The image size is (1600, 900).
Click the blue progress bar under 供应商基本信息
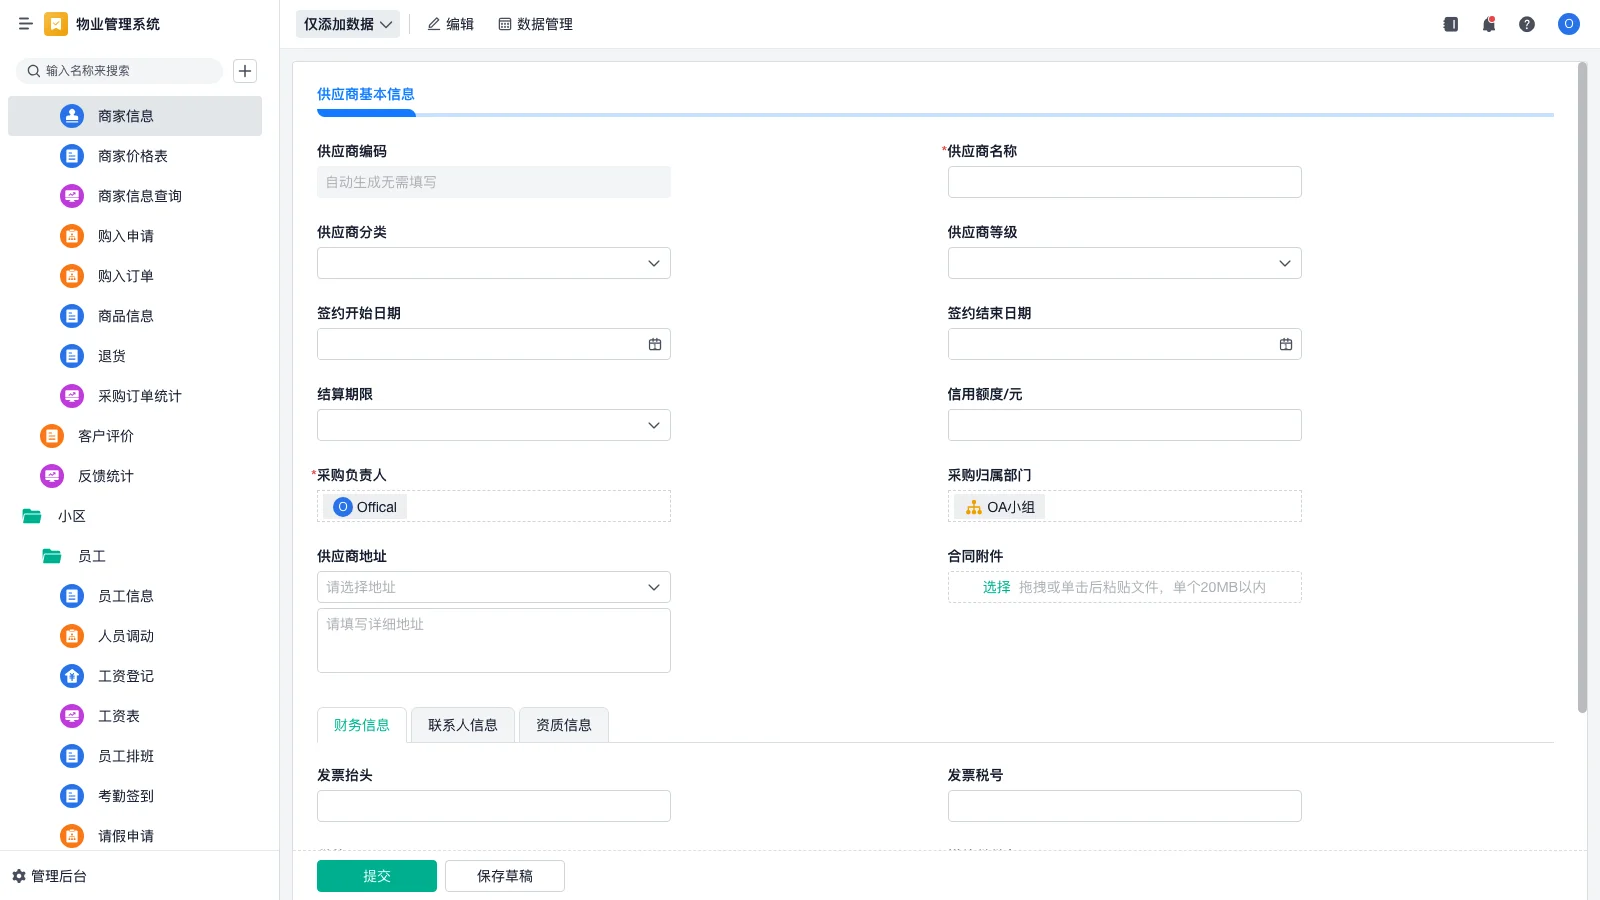pyautogui.click(x=366, y=113)
